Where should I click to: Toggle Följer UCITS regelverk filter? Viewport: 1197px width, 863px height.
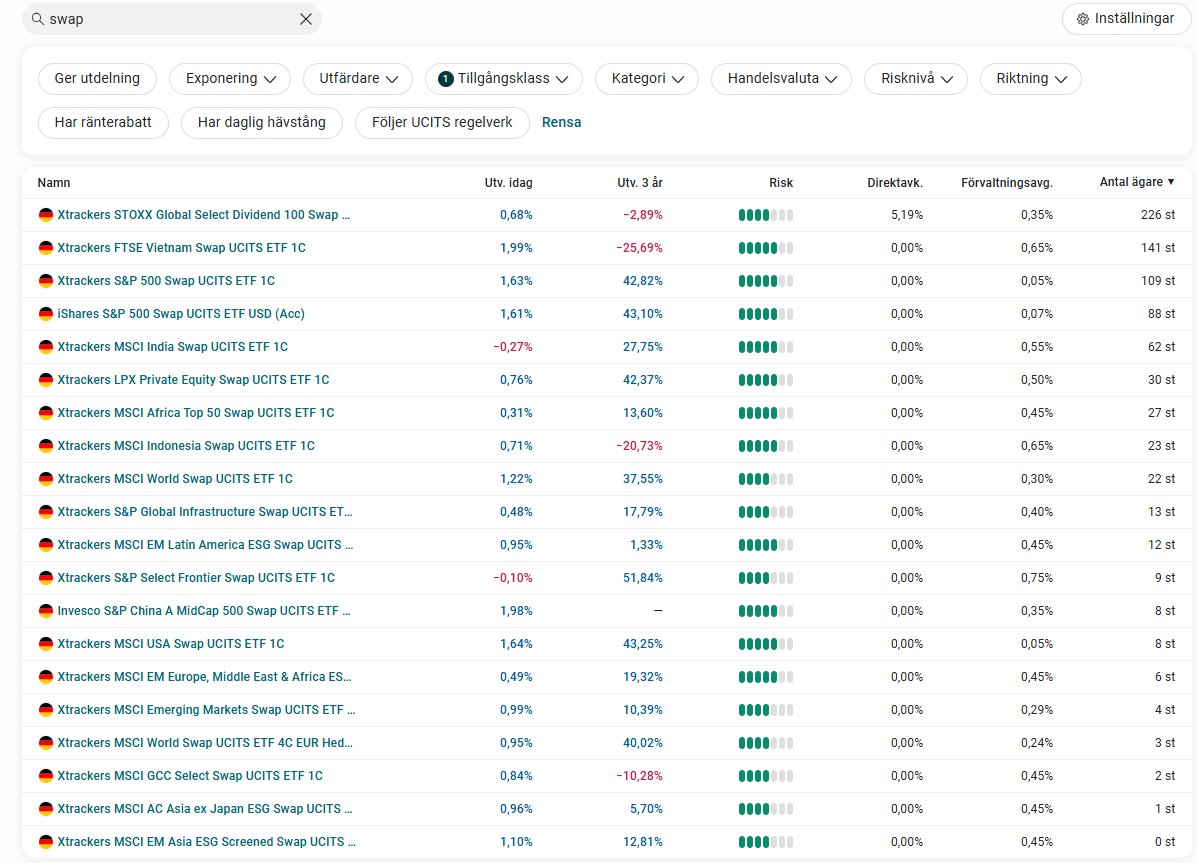pyautogui.click(x=442, y=123)
